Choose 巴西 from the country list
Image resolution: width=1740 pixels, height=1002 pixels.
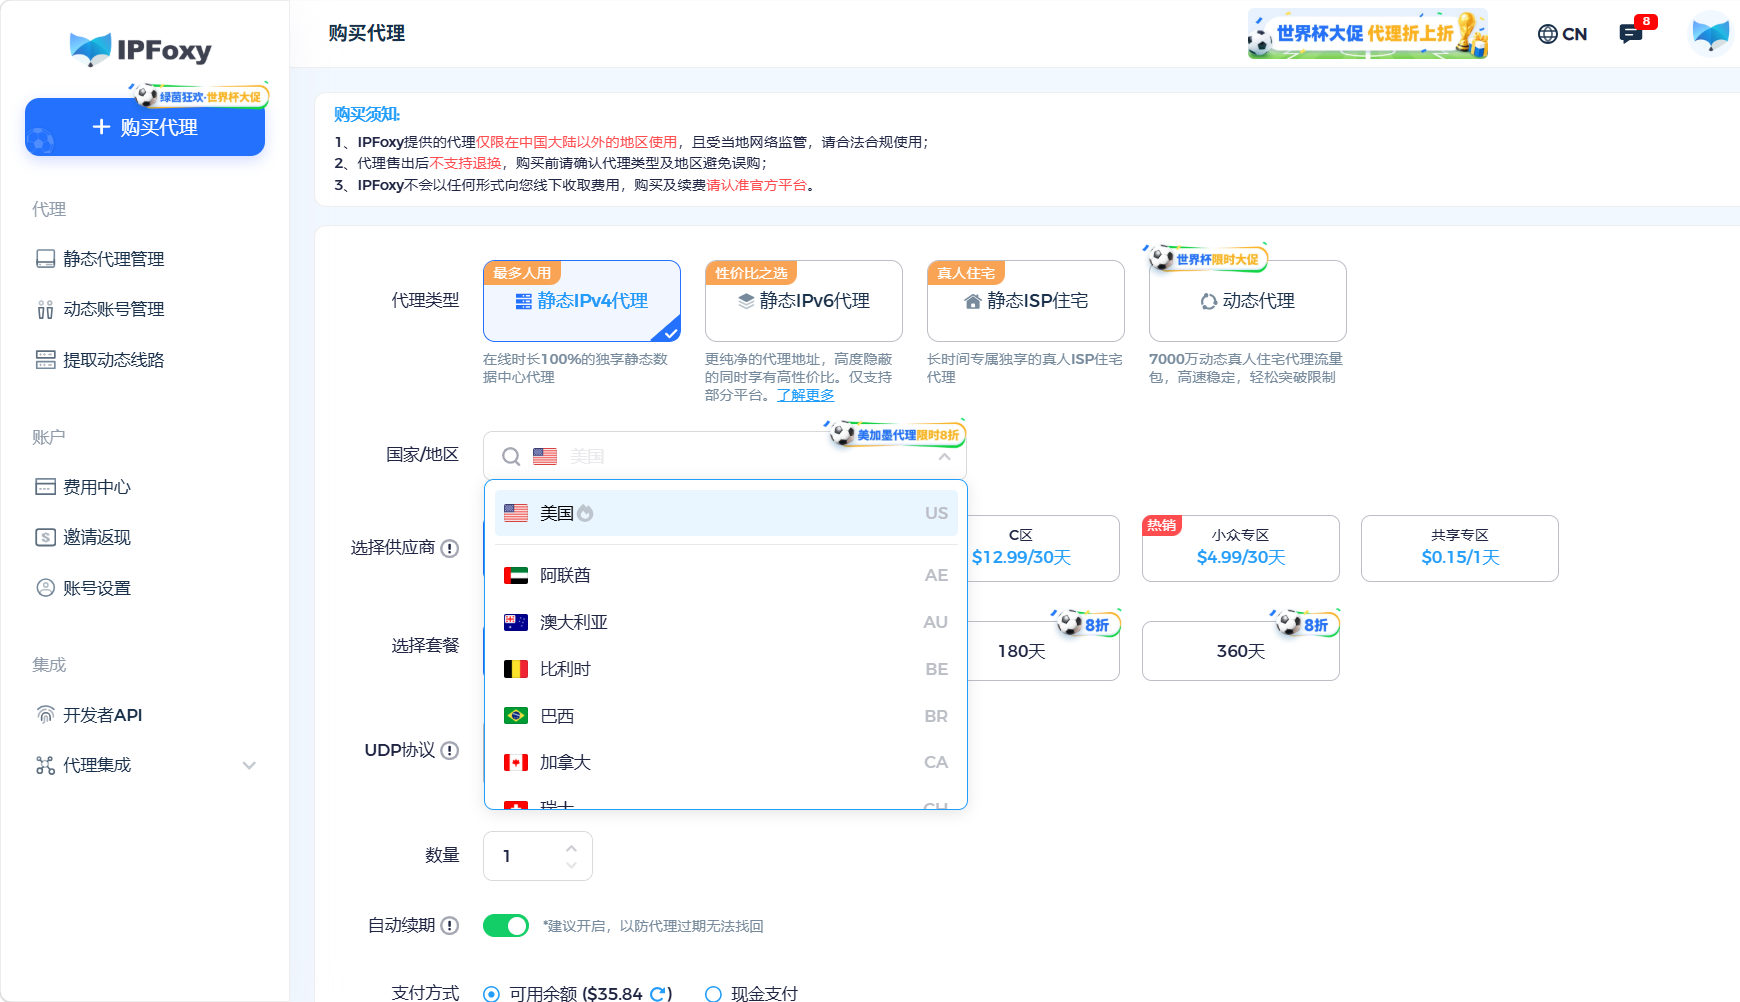point(727,716)
